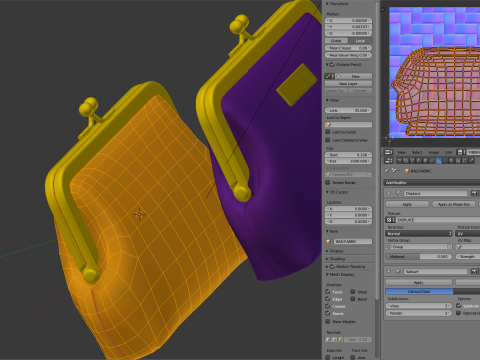Expand the Shading panel
480x360 pixels.
327,259
